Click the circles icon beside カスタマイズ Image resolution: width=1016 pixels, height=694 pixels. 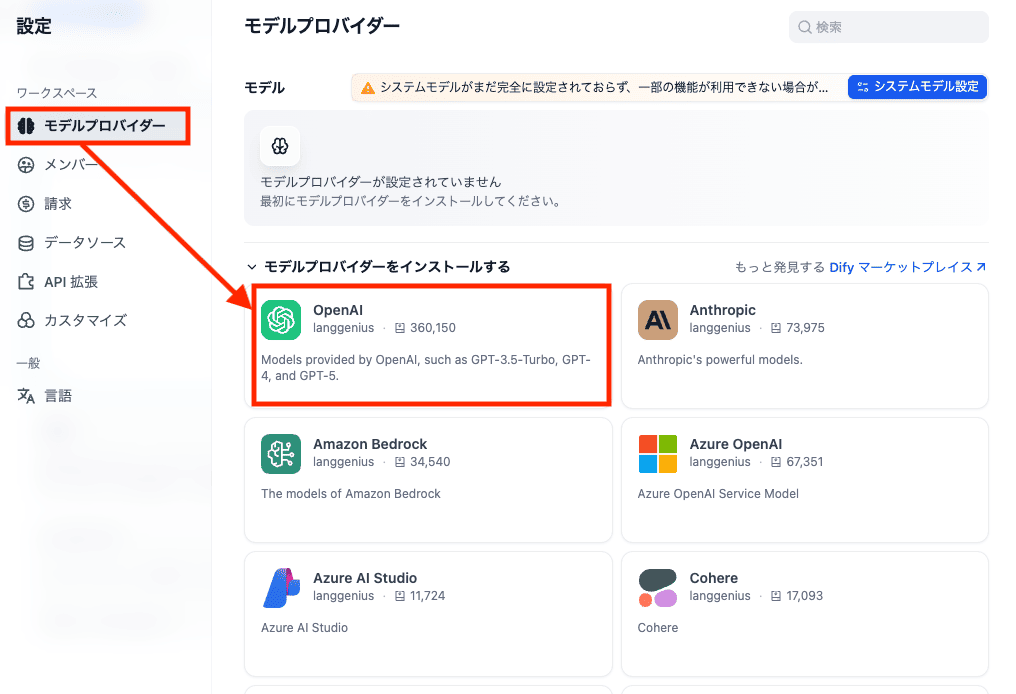tap(26, 320)
